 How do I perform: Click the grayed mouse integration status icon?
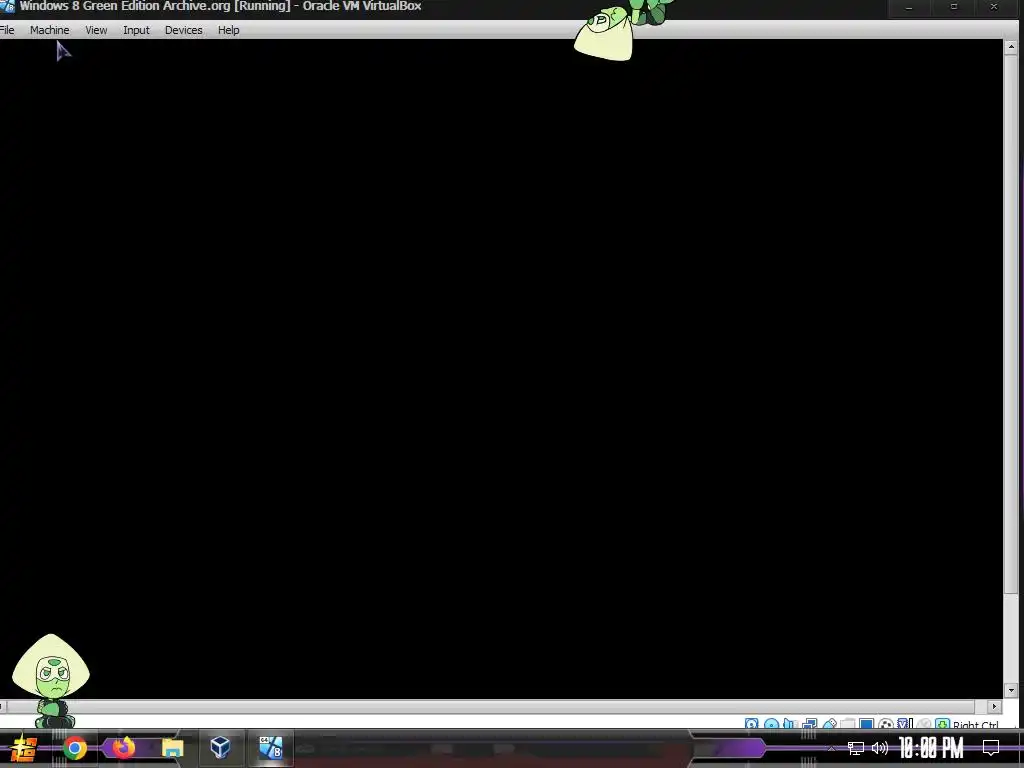(923, 724)
